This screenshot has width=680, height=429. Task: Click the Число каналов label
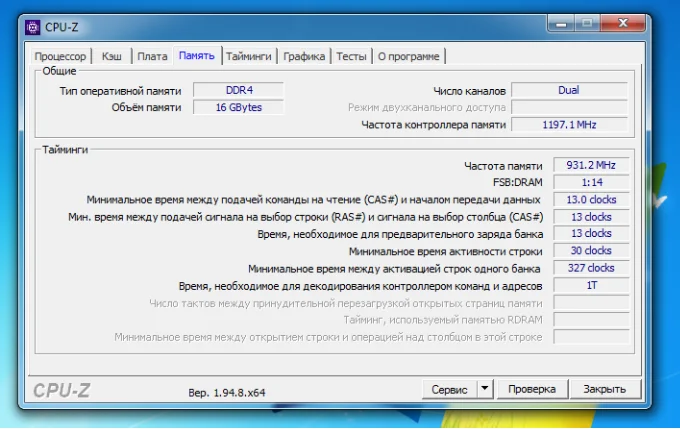click(x=469, y=91)
